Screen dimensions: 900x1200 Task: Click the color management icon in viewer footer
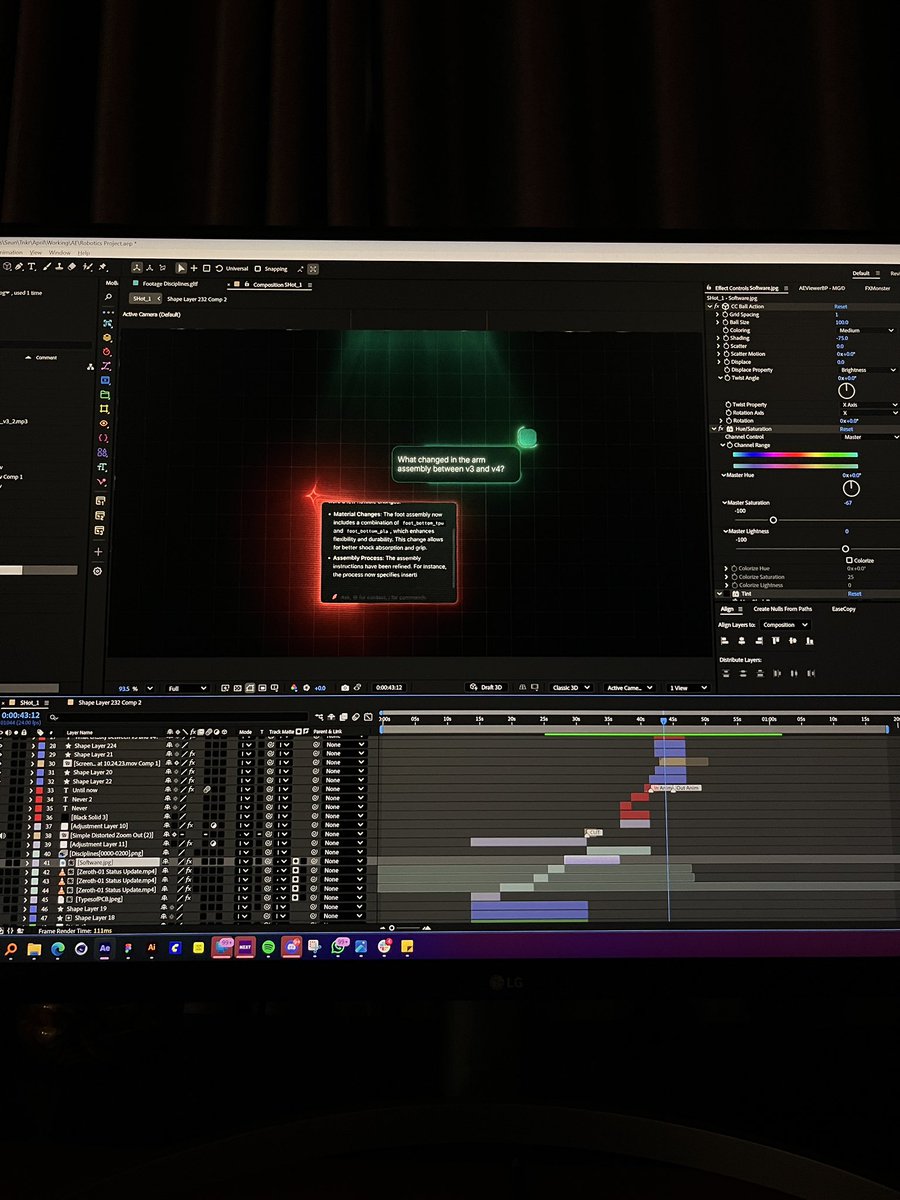pos(293,688)
